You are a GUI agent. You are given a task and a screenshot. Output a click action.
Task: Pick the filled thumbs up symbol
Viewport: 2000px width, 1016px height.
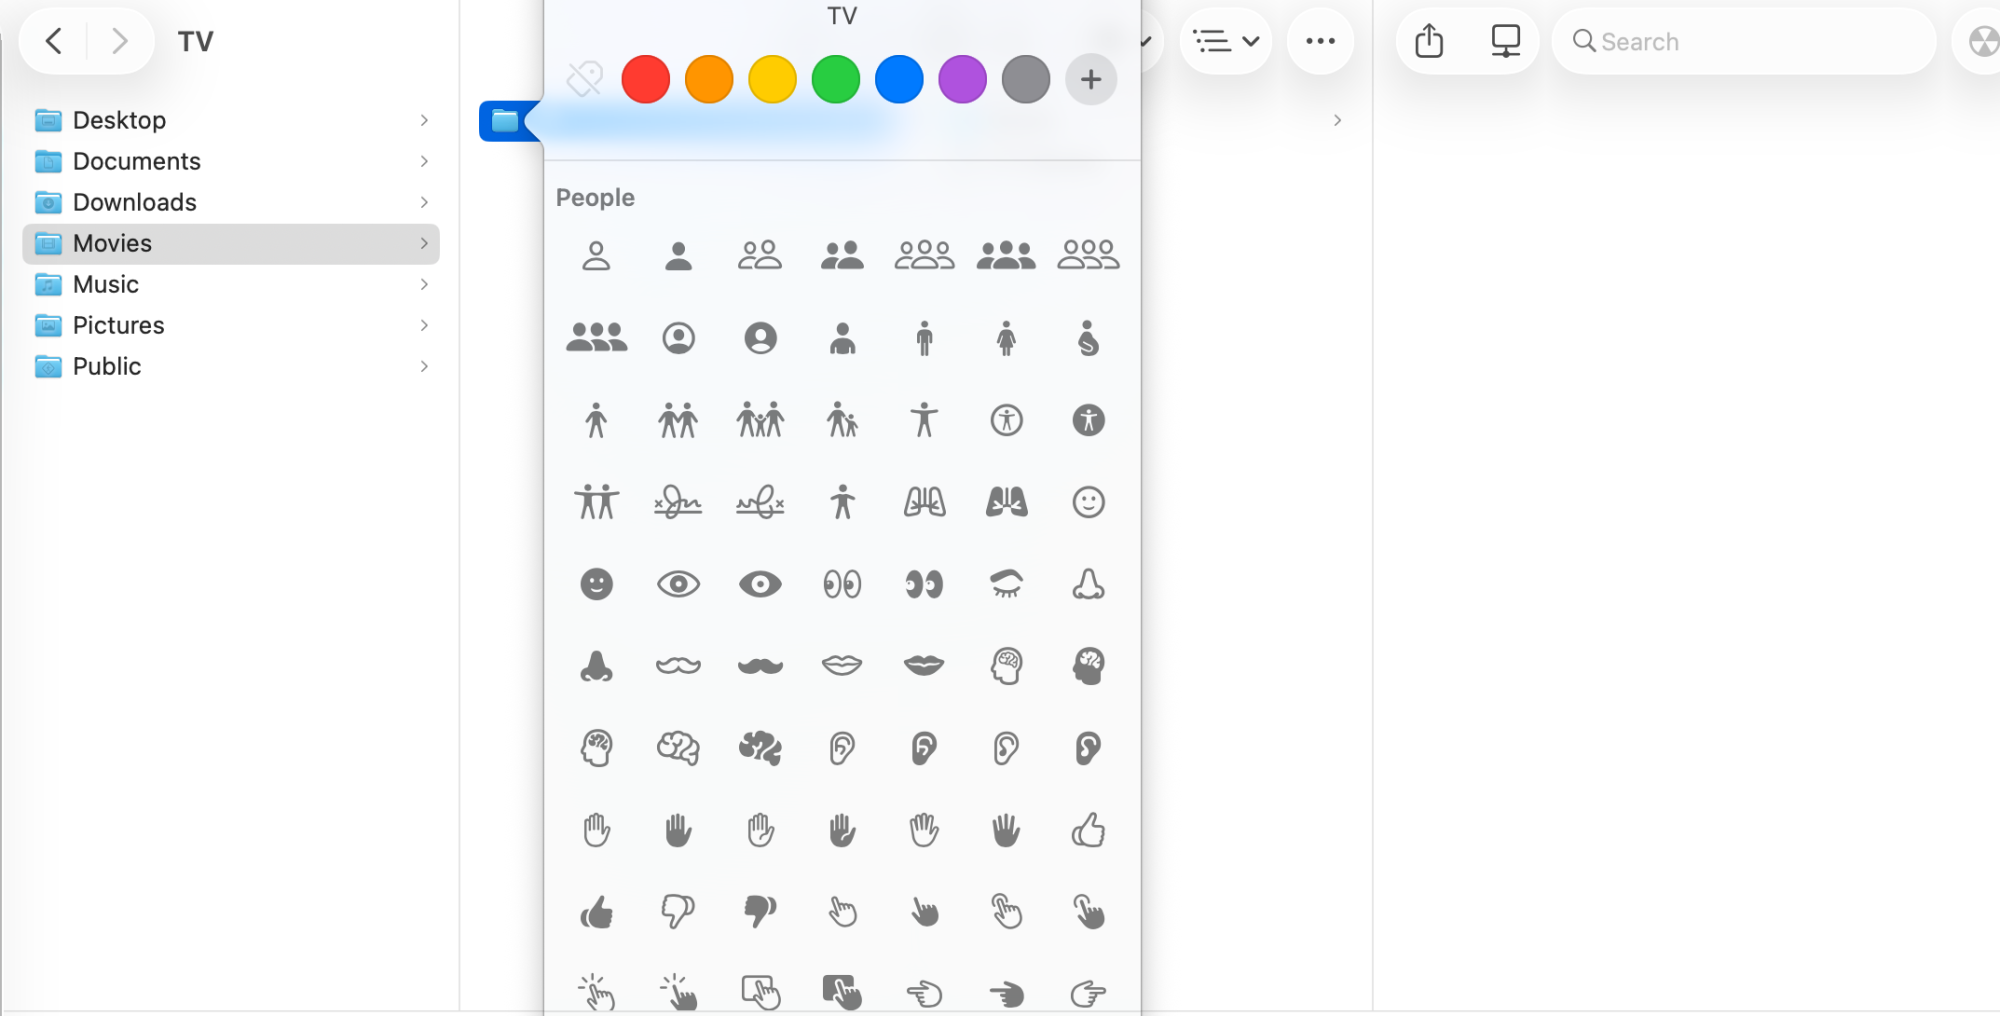click(x=596, y=912)
